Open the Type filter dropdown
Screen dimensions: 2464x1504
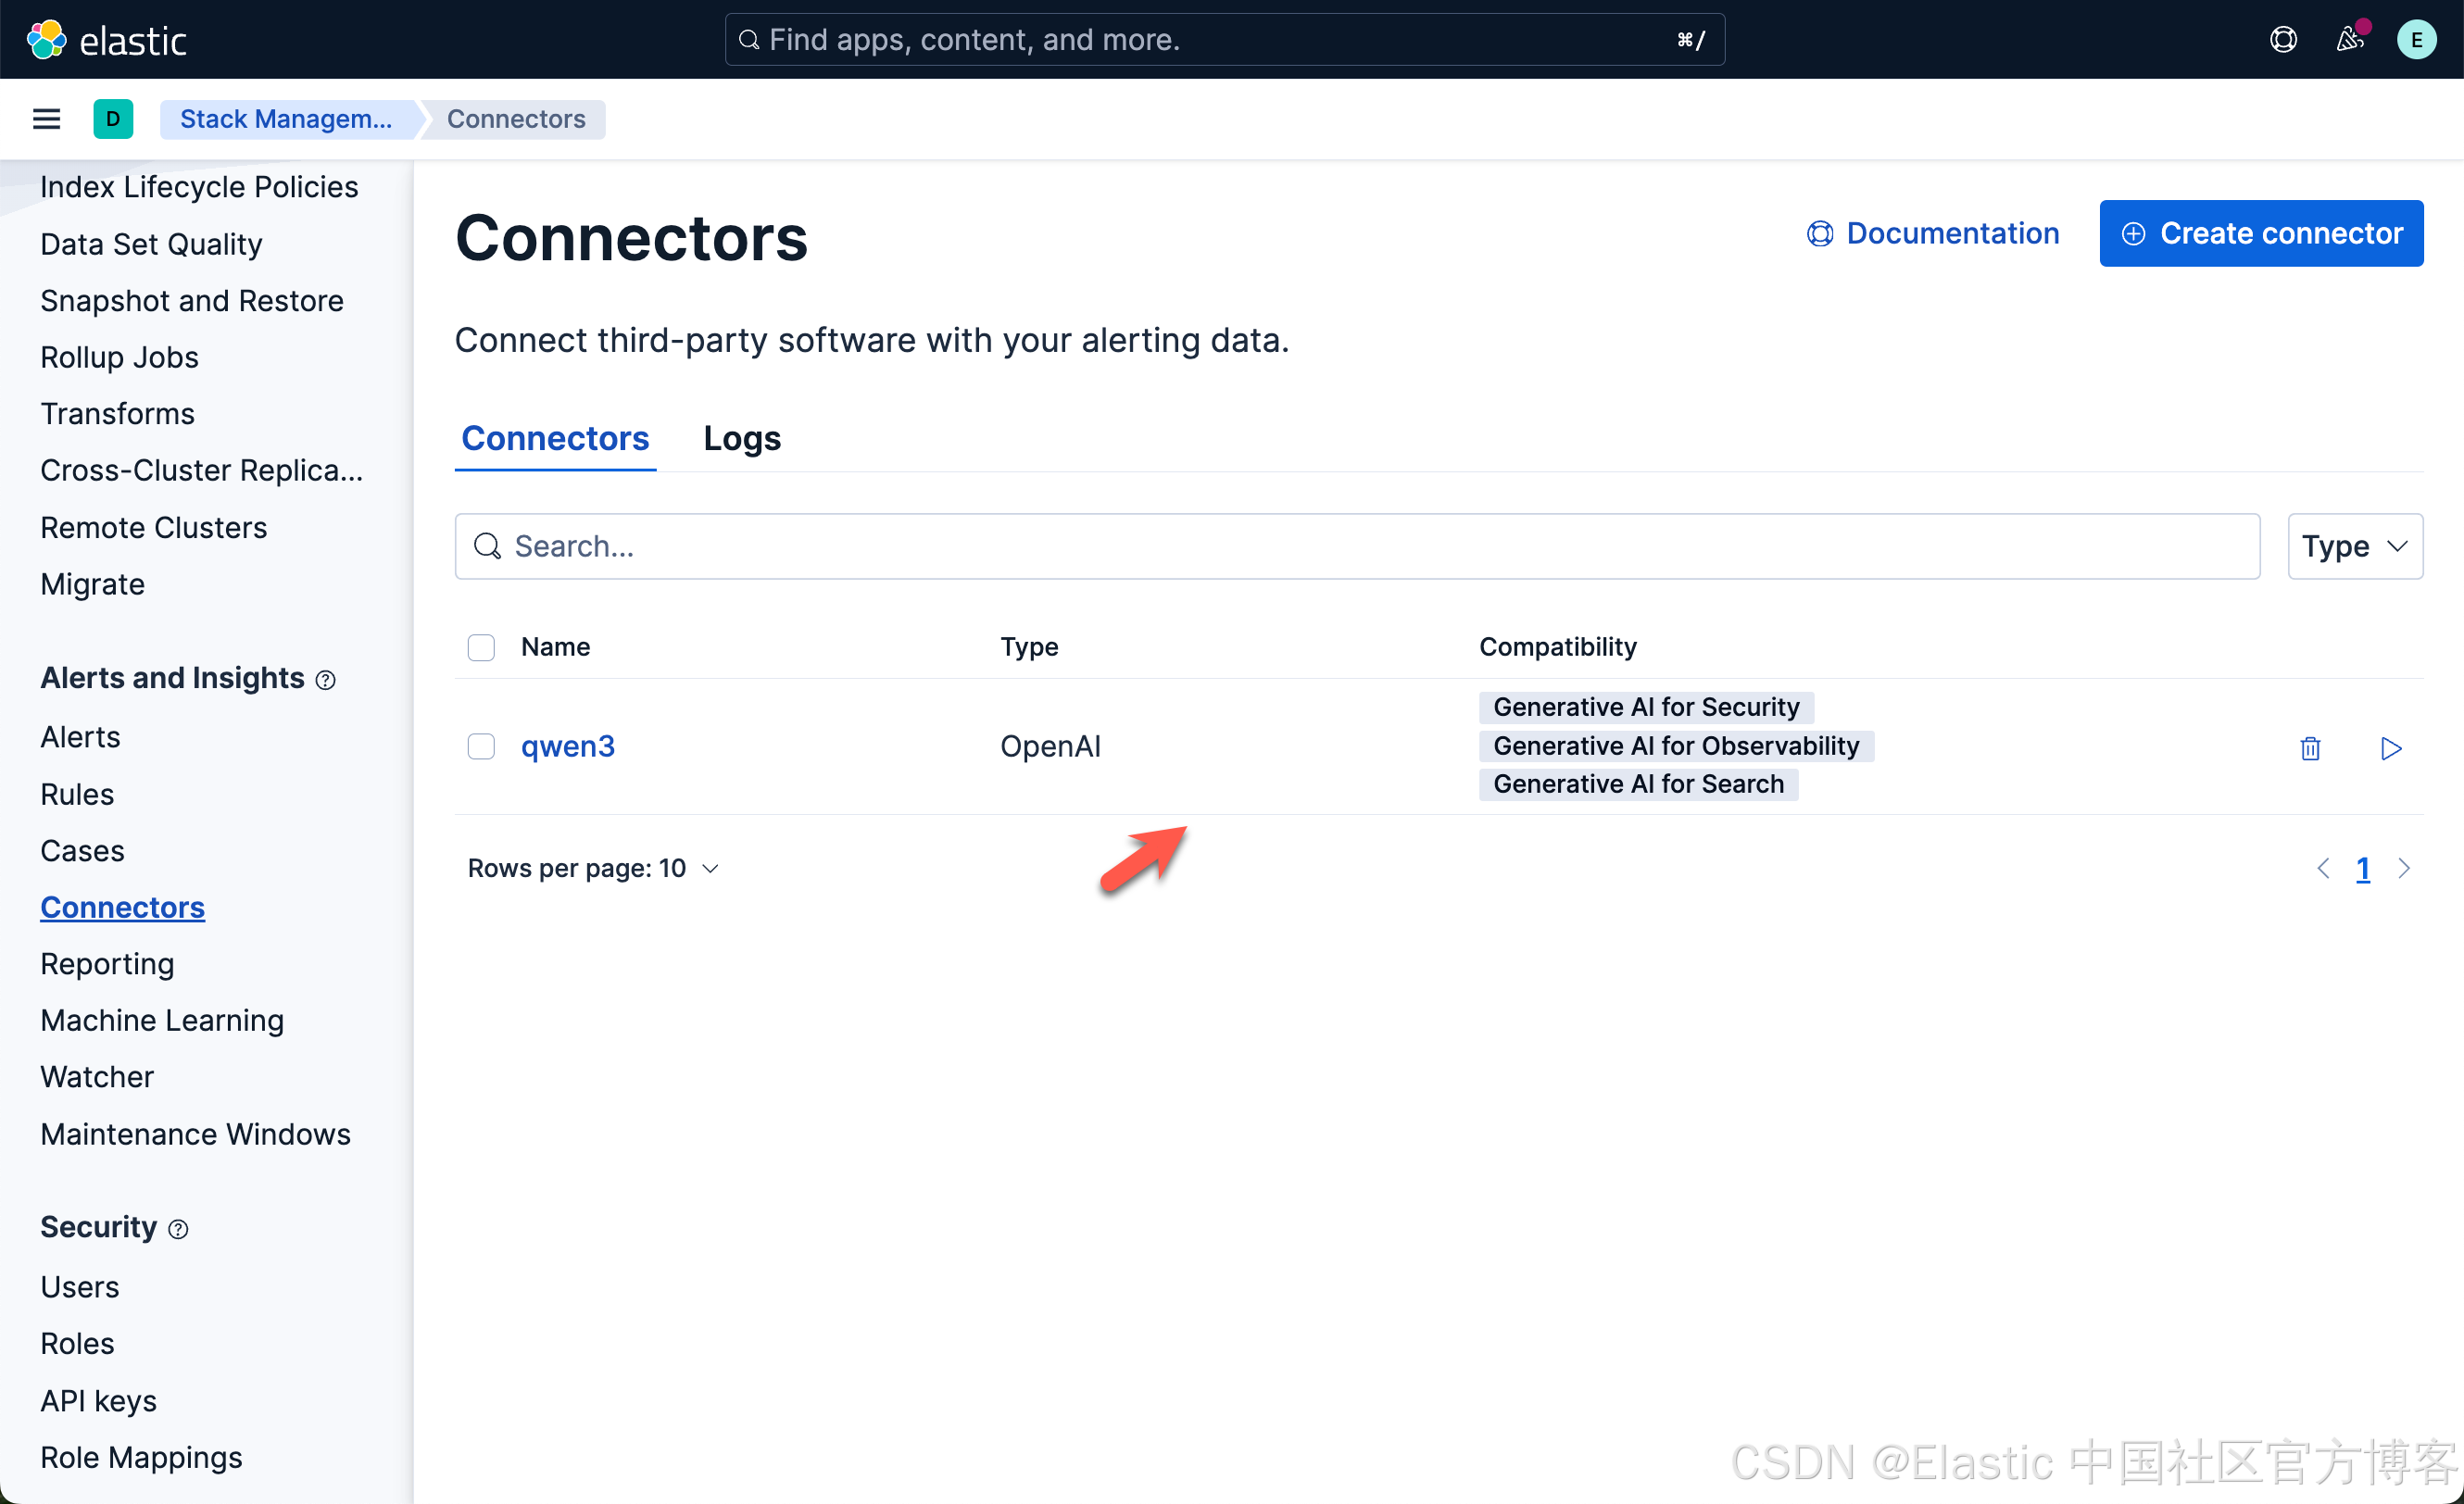coord(2354,546)
